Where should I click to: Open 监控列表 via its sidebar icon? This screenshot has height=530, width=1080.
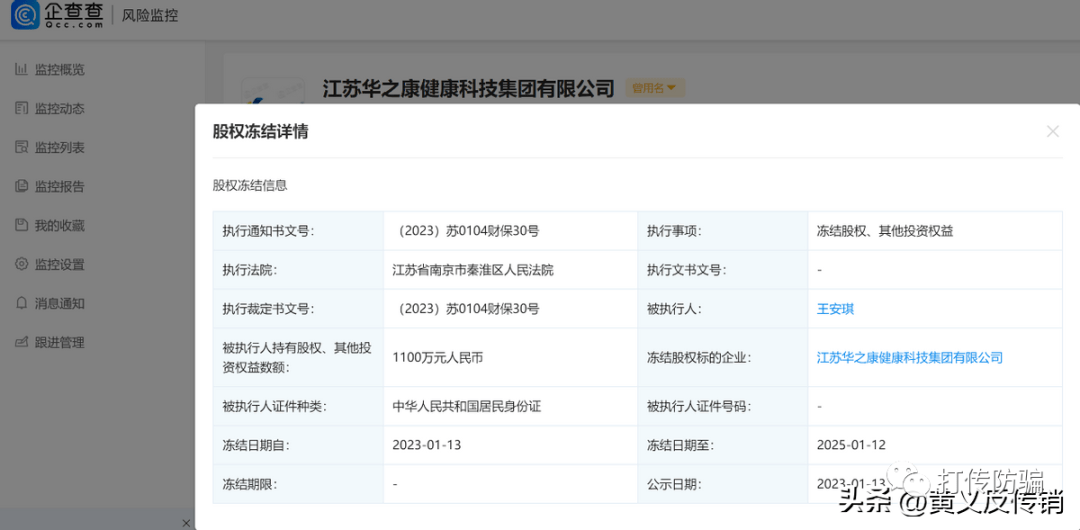[x=21, y=148]
